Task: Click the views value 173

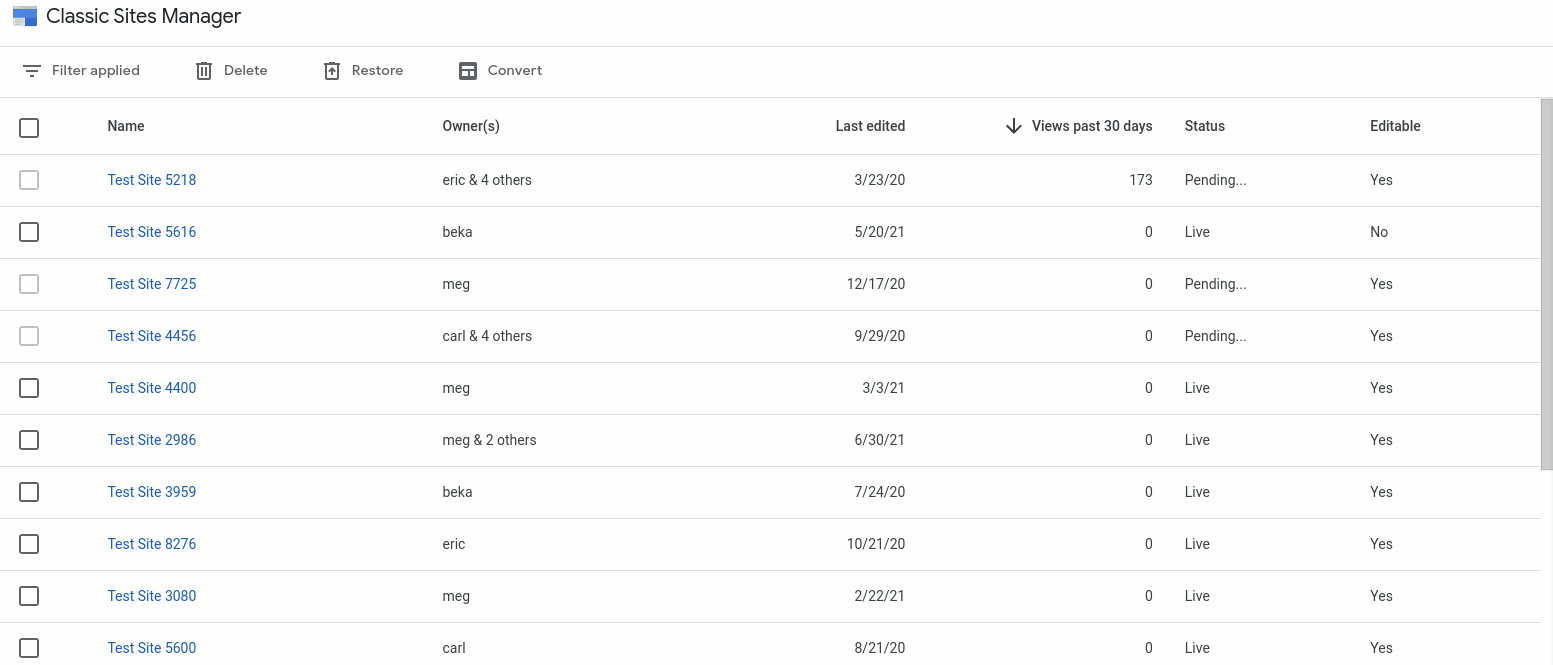Action: tap(1140, 180)
